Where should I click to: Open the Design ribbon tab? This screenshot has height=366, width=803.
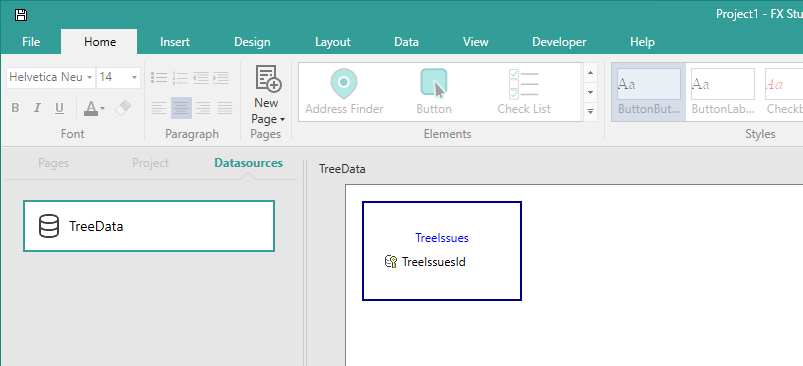(252, 42)
